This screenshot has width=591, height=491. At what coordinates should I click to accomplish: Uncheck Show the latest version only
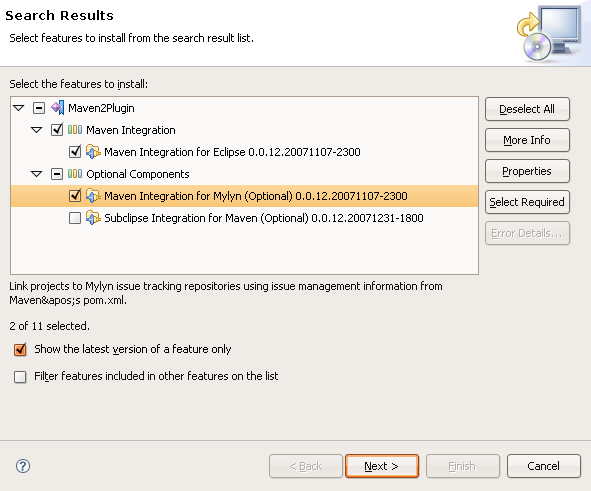[x=20, y=349]
